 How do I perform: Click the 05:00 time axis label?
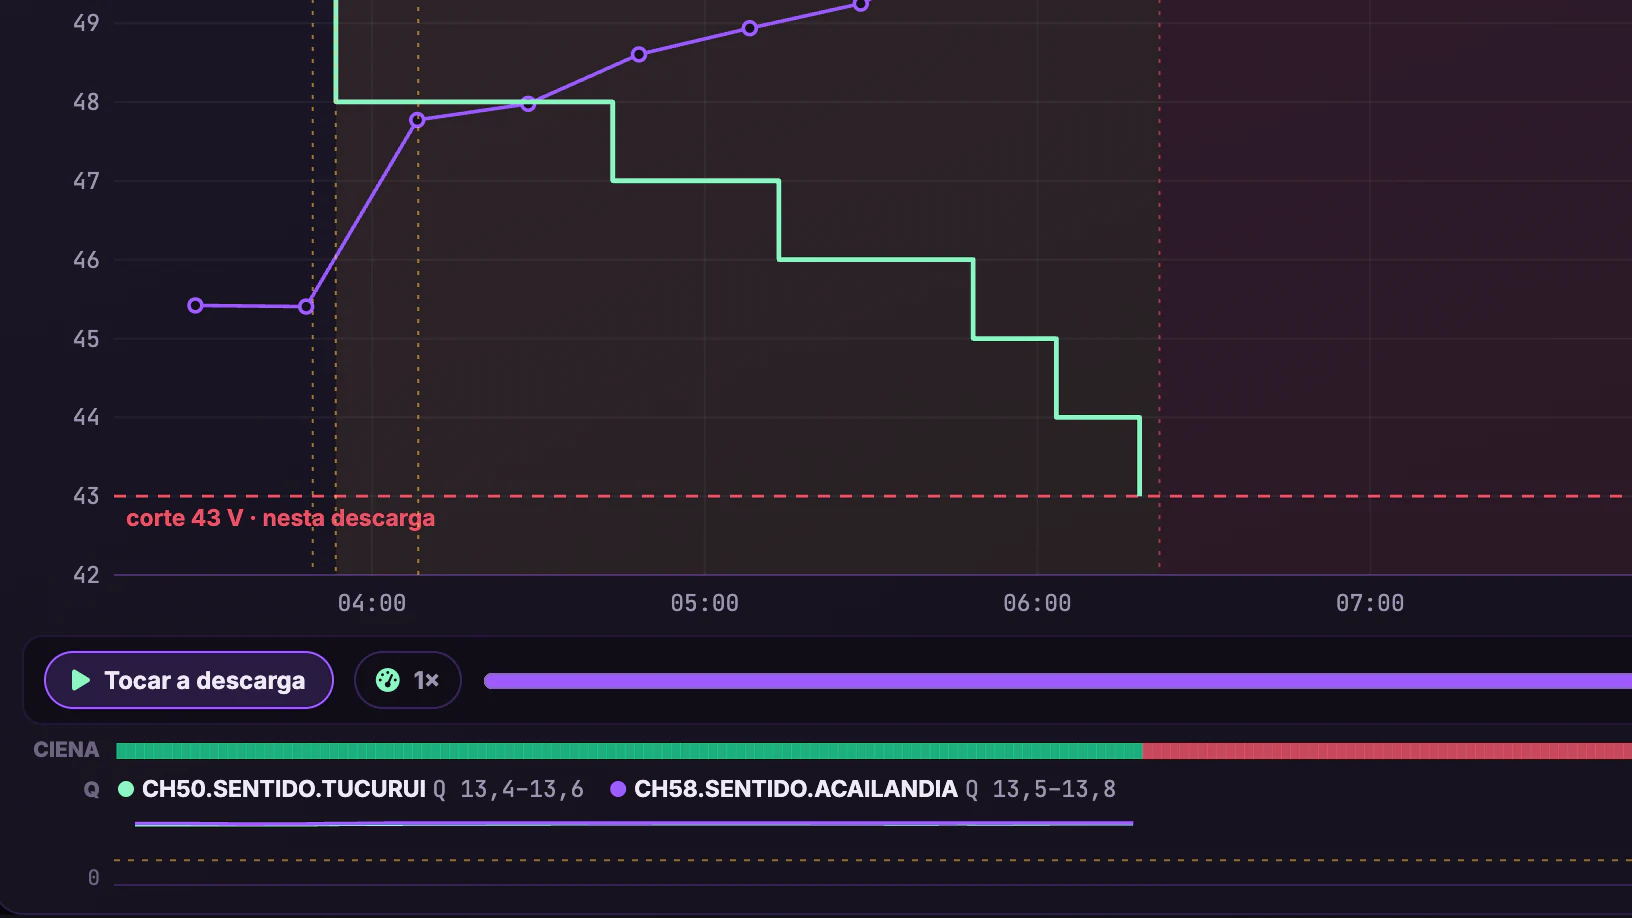pyautogui.click(x=705, y=603)
